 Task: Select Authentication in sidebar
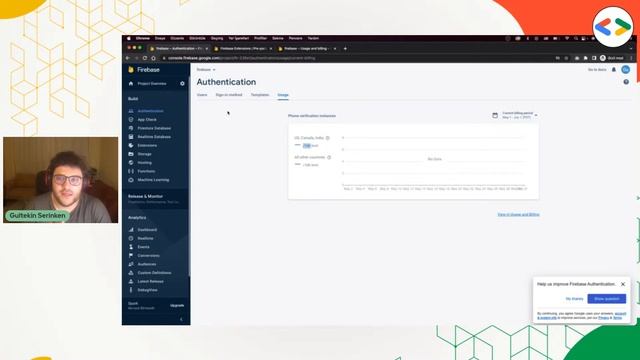pyautogui.click(x=150, y=111)
